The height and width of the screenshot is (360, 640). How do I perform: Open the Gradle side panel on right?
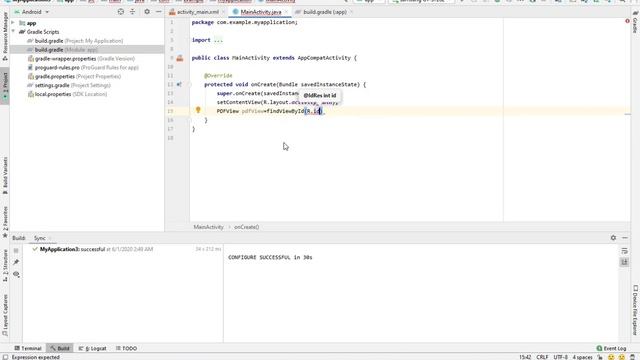pyautogui.click(x=635, y=22)
